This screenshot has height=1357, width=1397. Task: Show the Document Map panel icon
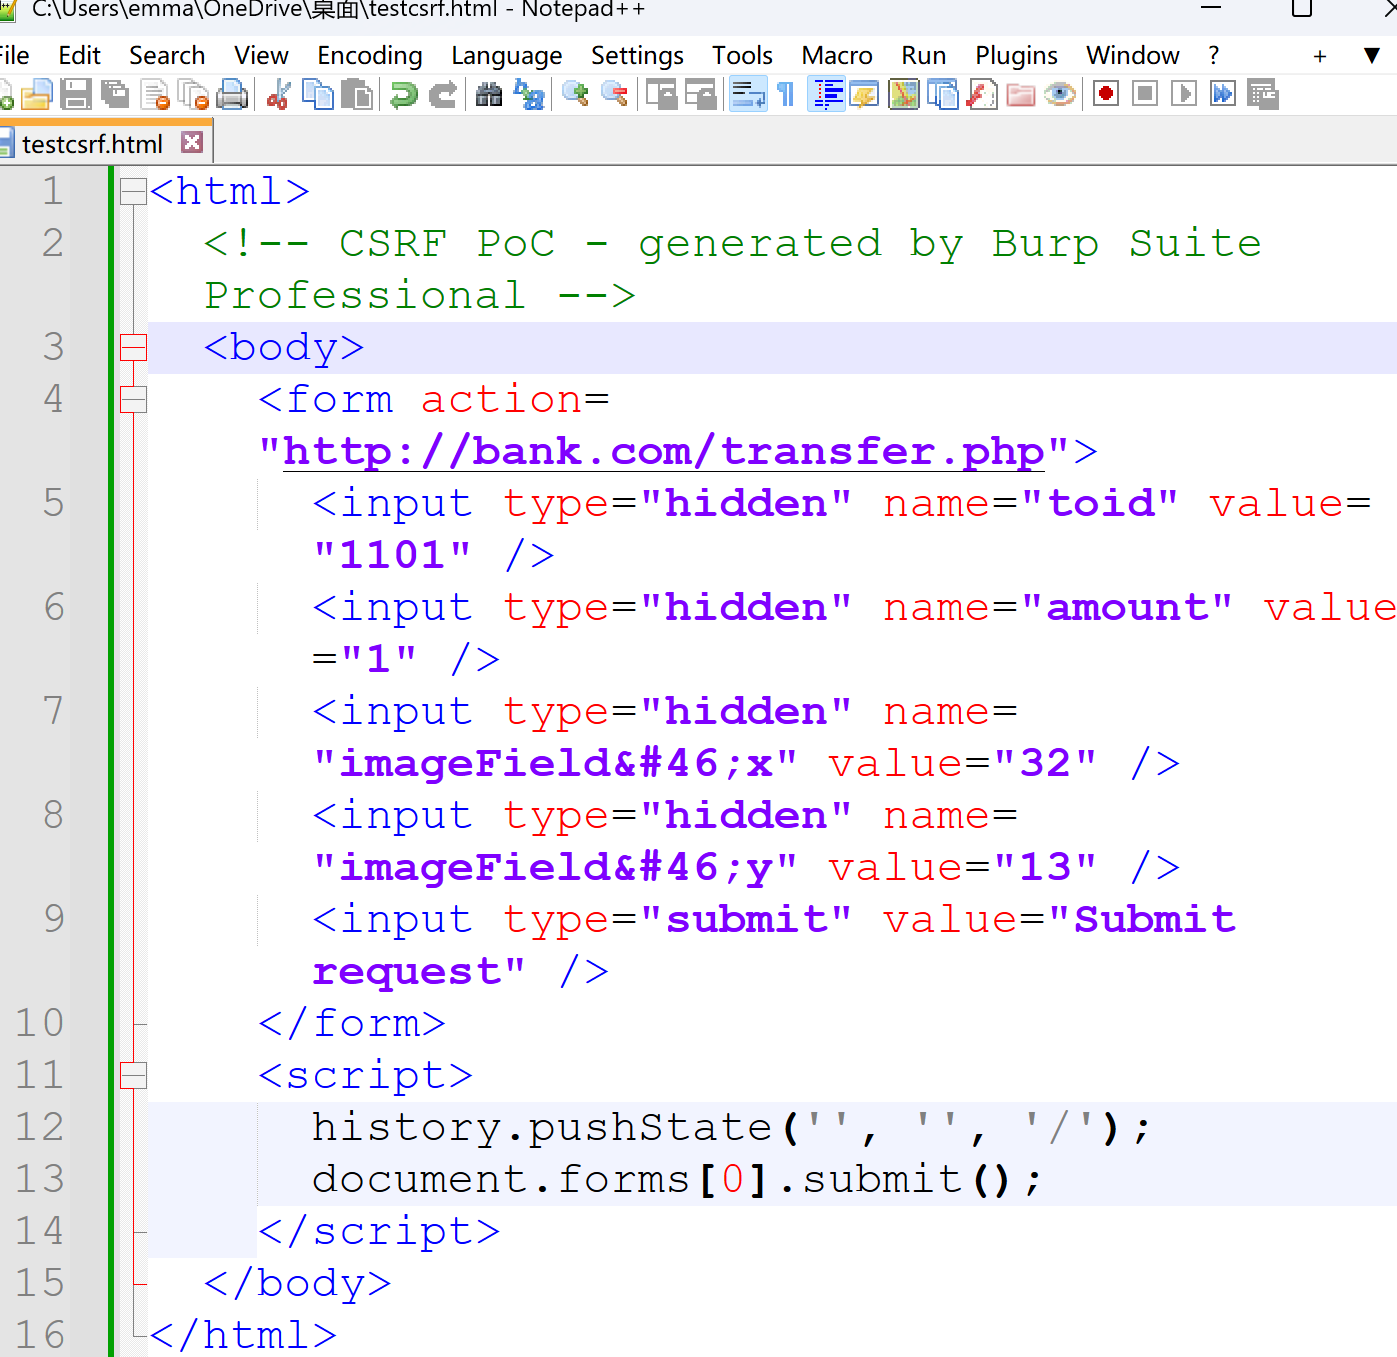904,95
